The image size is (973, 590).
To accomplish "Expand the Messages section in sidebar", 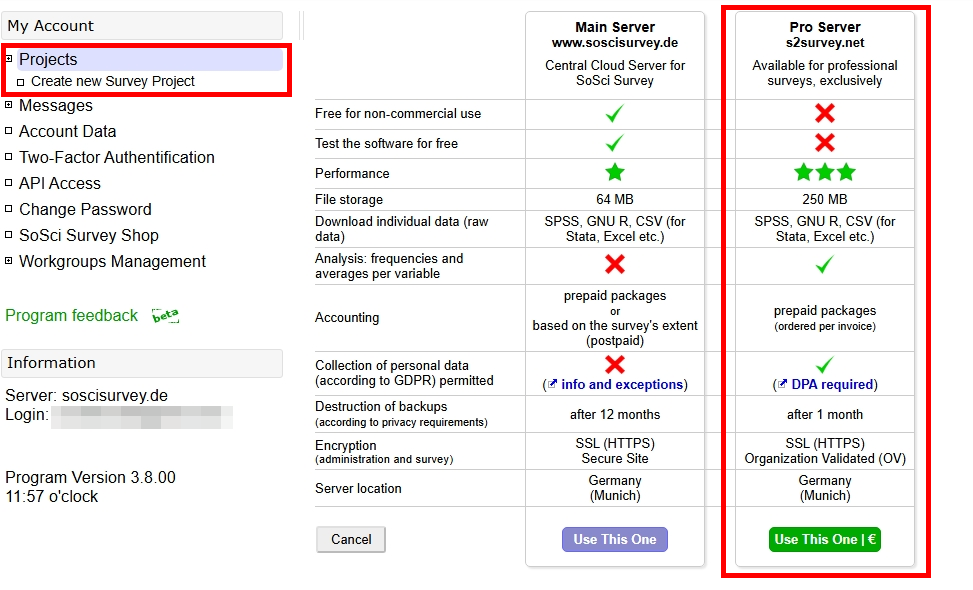I will pos(10,104).
